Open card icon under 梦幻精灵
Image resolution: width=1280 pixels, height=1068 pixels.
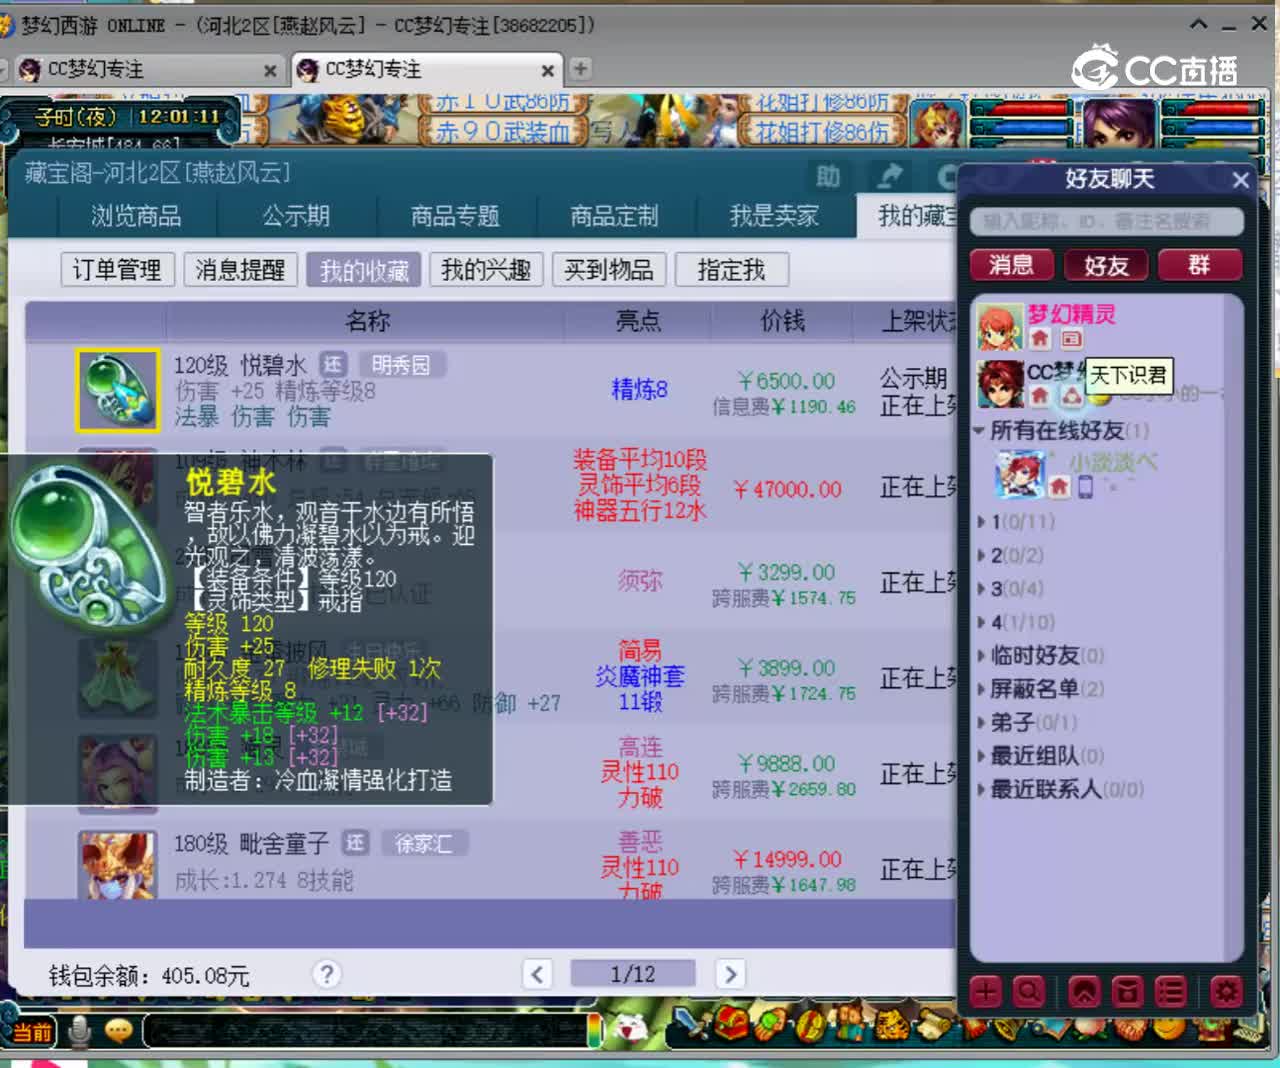click(1071, 339)
